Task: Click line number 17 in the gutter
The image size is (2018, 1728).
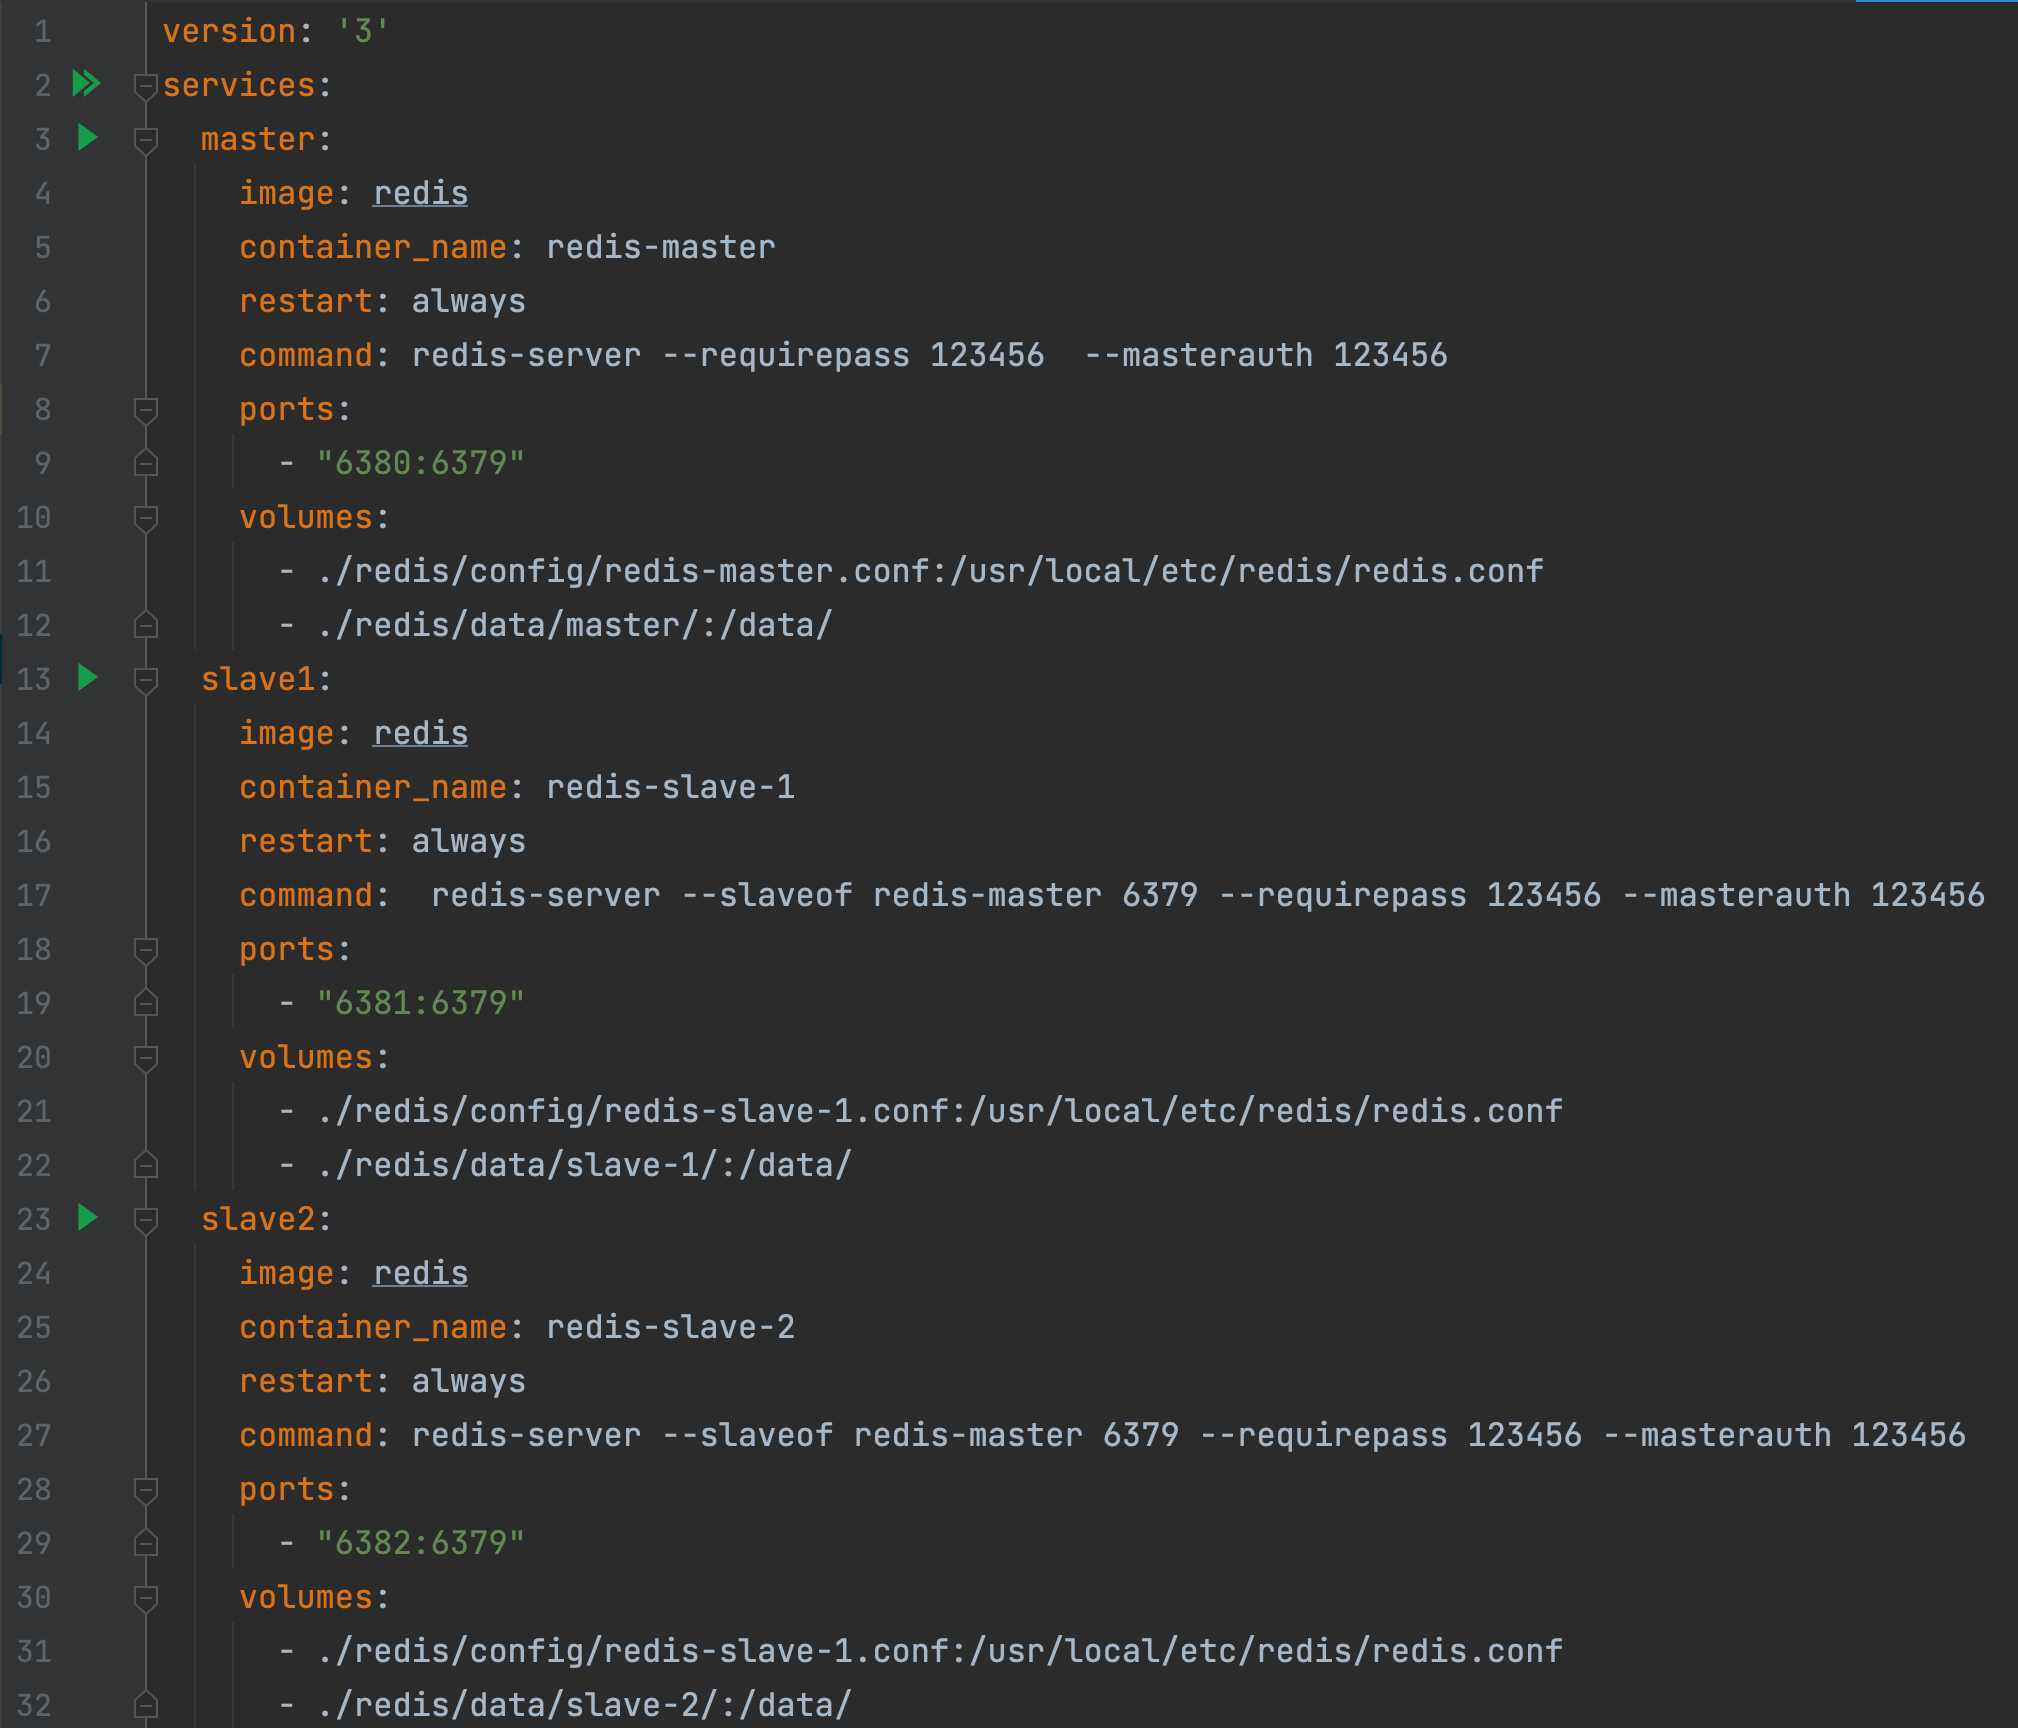Action: [34, 895]
